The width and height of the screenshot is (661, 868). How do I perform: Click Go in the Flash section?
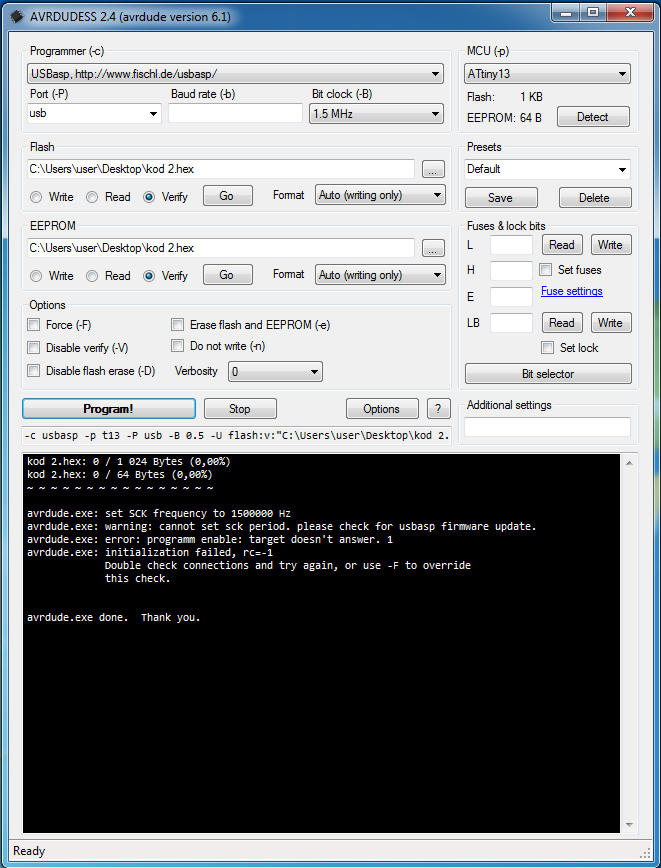click(x=228, y=196)
